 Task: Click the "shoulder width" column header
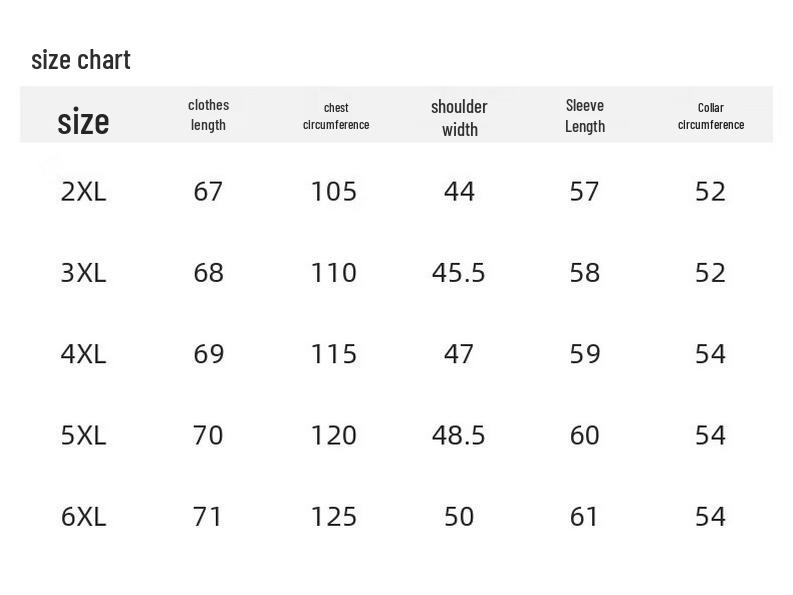(x=459, y=117)
